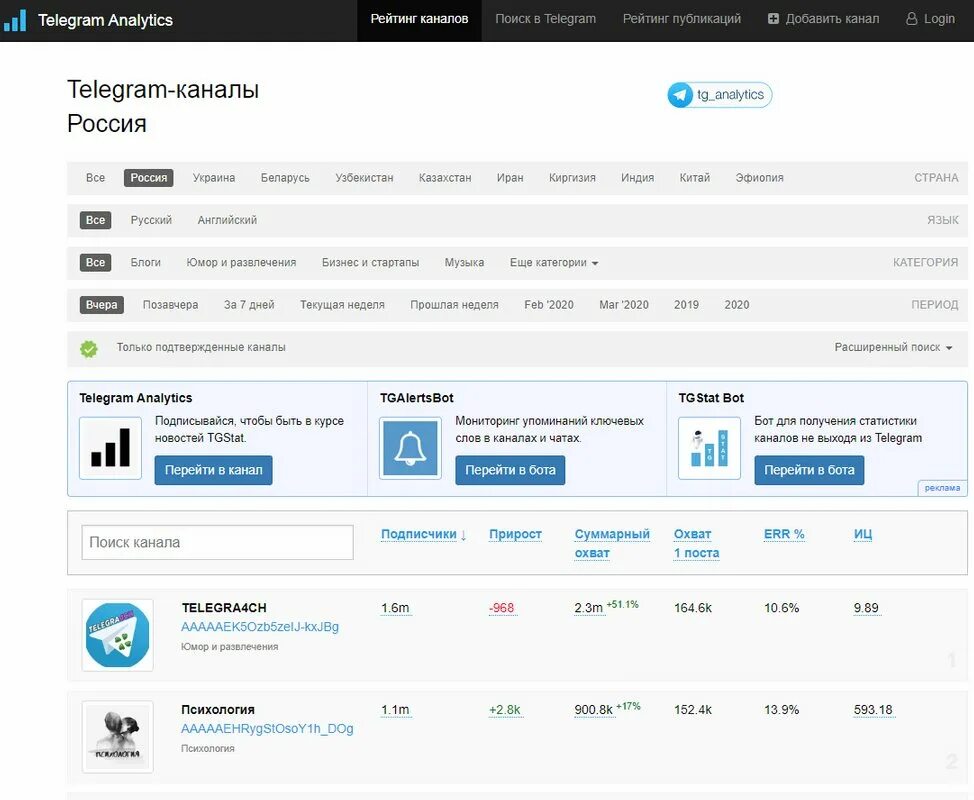
Task: Select the Вчера period
Action: tap(101, 304)
